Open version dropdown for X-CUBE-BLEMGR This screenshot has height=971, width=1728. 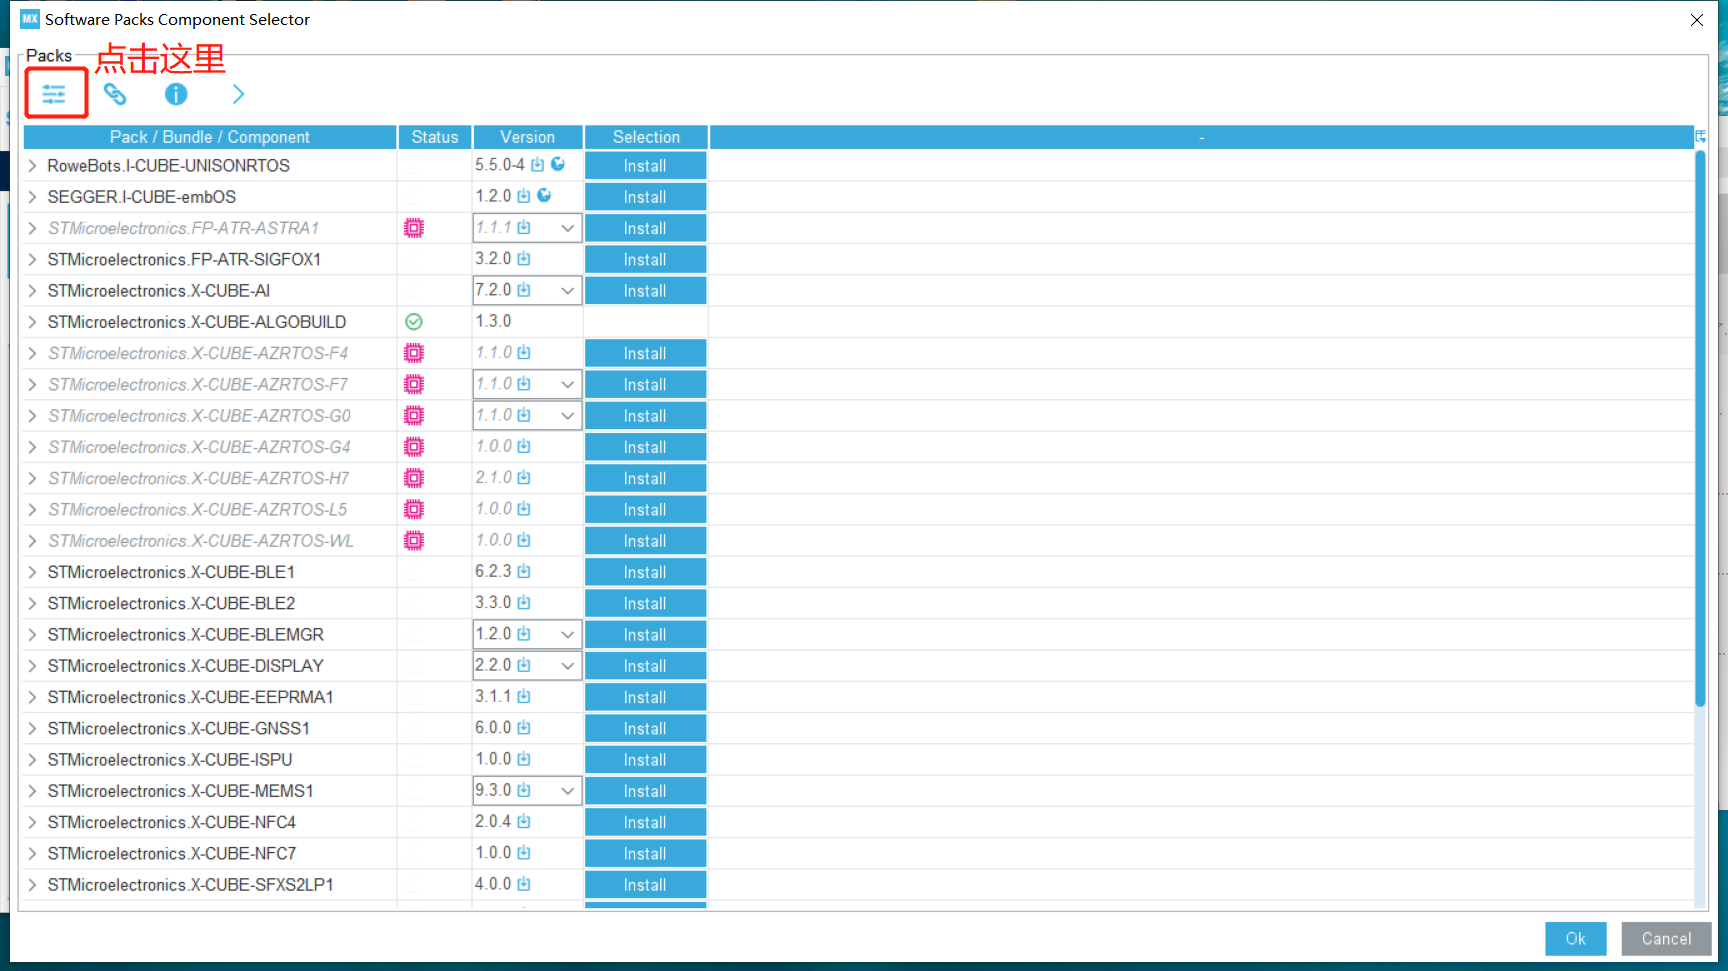[x=567, y=634]
